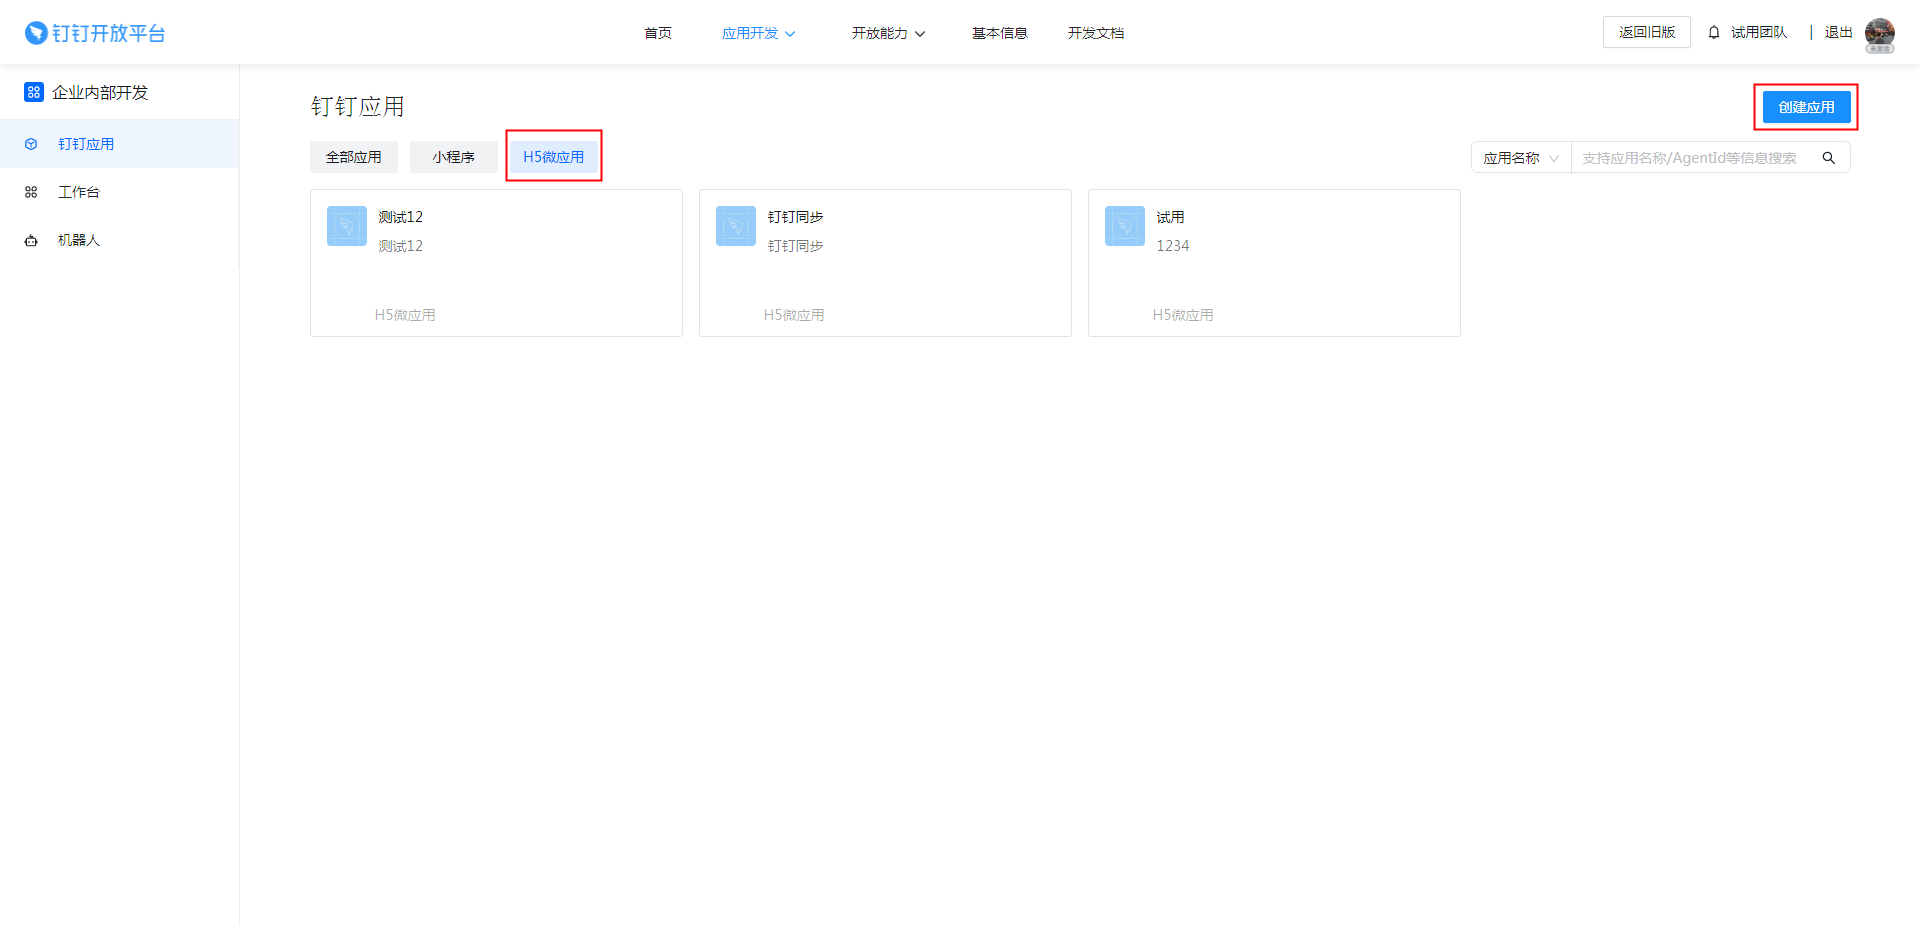Click the 试用 app icon
Image resolution: width=1920 pixels, height=926 pixels.
pyautogui.click(x=1125, y=226)
